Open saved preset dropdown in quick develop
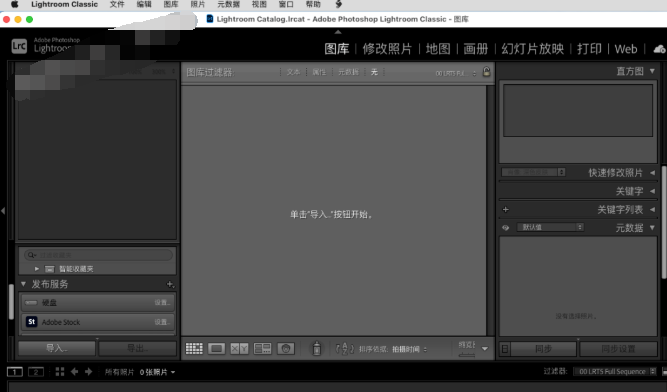This screenshot has width=667, height=392. [x=533, y=172]
